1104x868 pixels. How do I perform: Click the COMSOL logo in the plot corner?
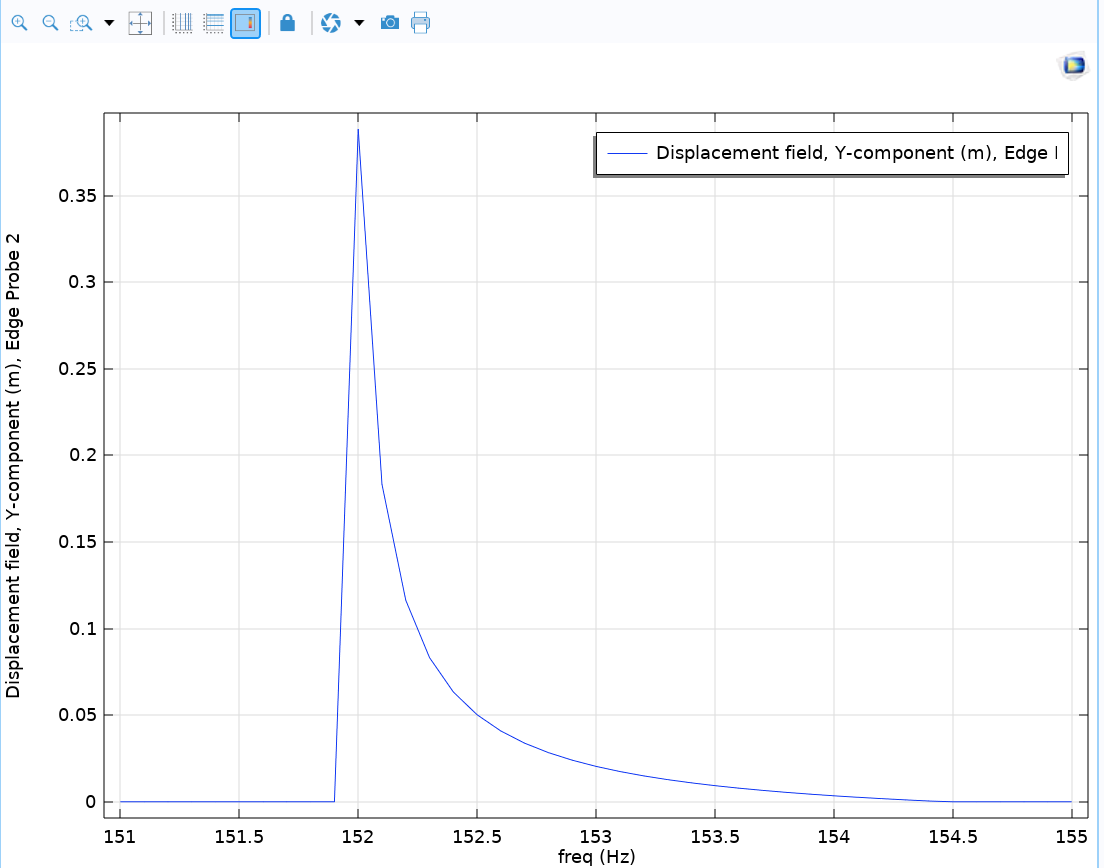click(x=1073, y=66)
